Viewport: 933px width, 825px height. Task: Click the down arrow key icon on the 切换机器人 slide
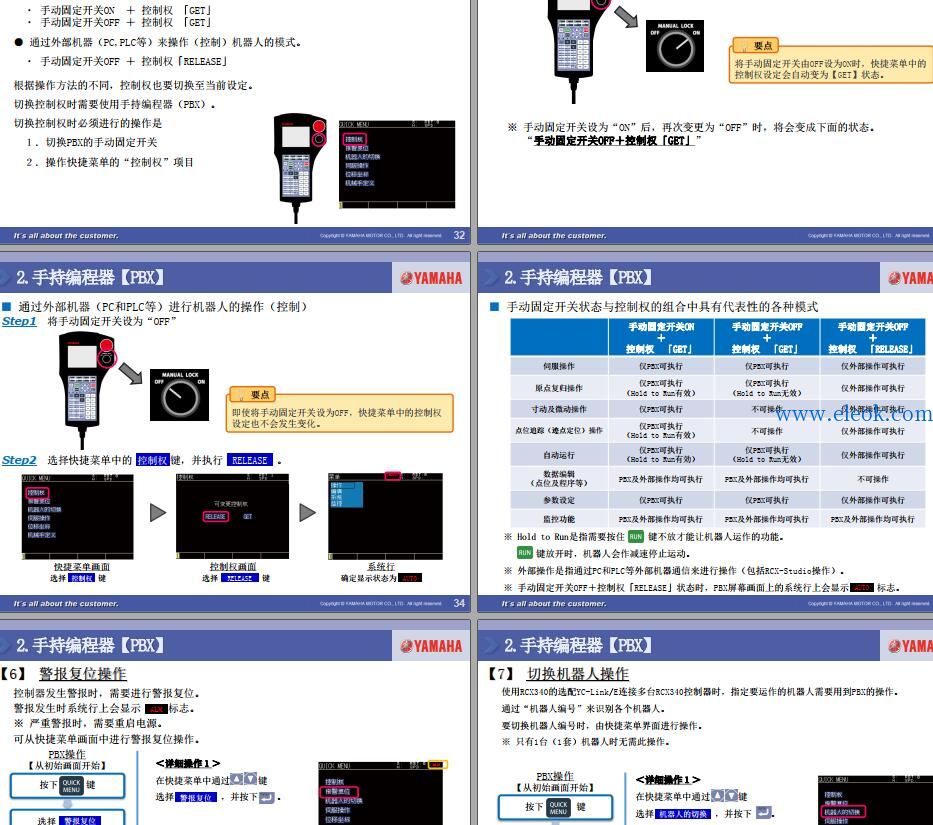point(731,795)
